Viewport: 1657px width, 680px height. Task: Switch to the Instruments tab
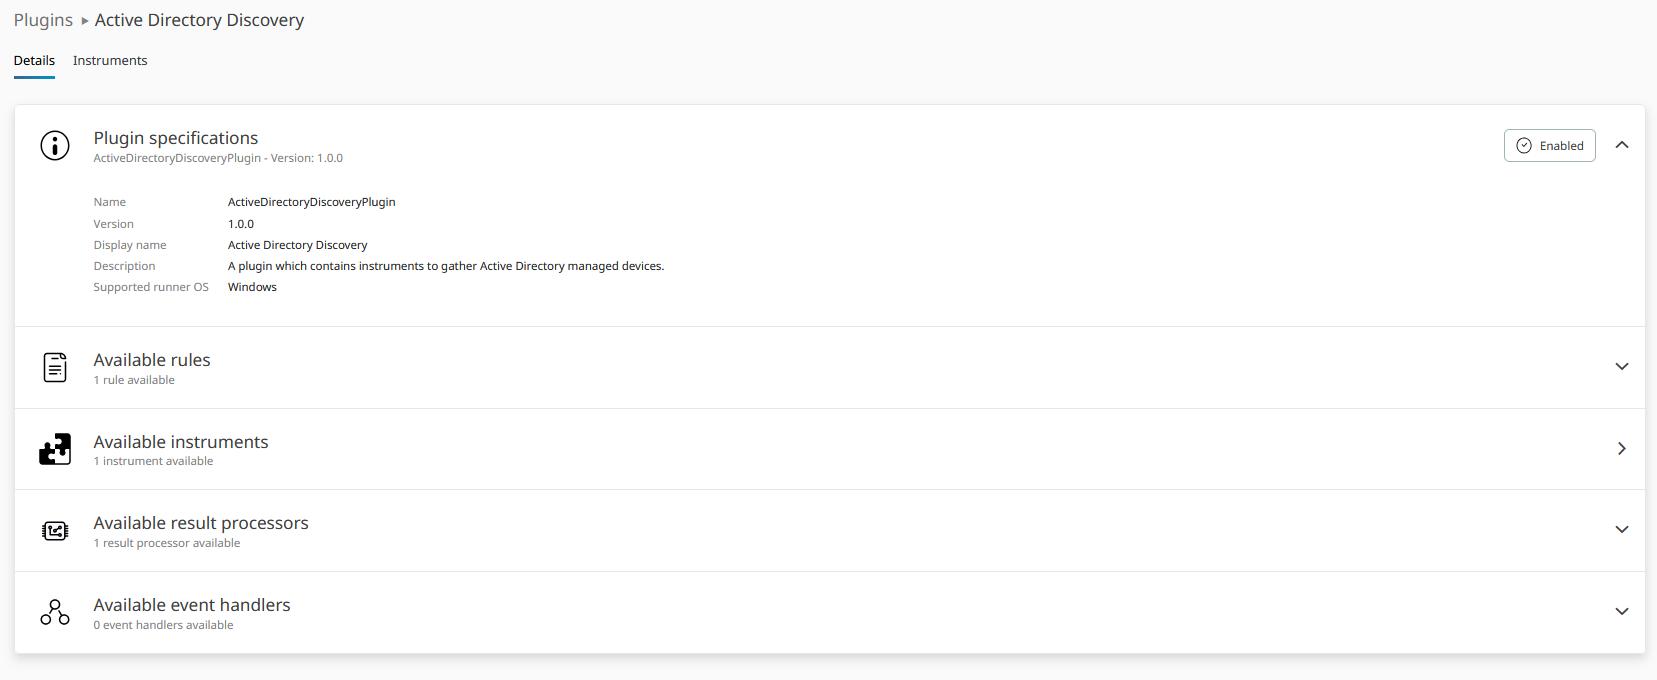(x=110, y=61)
